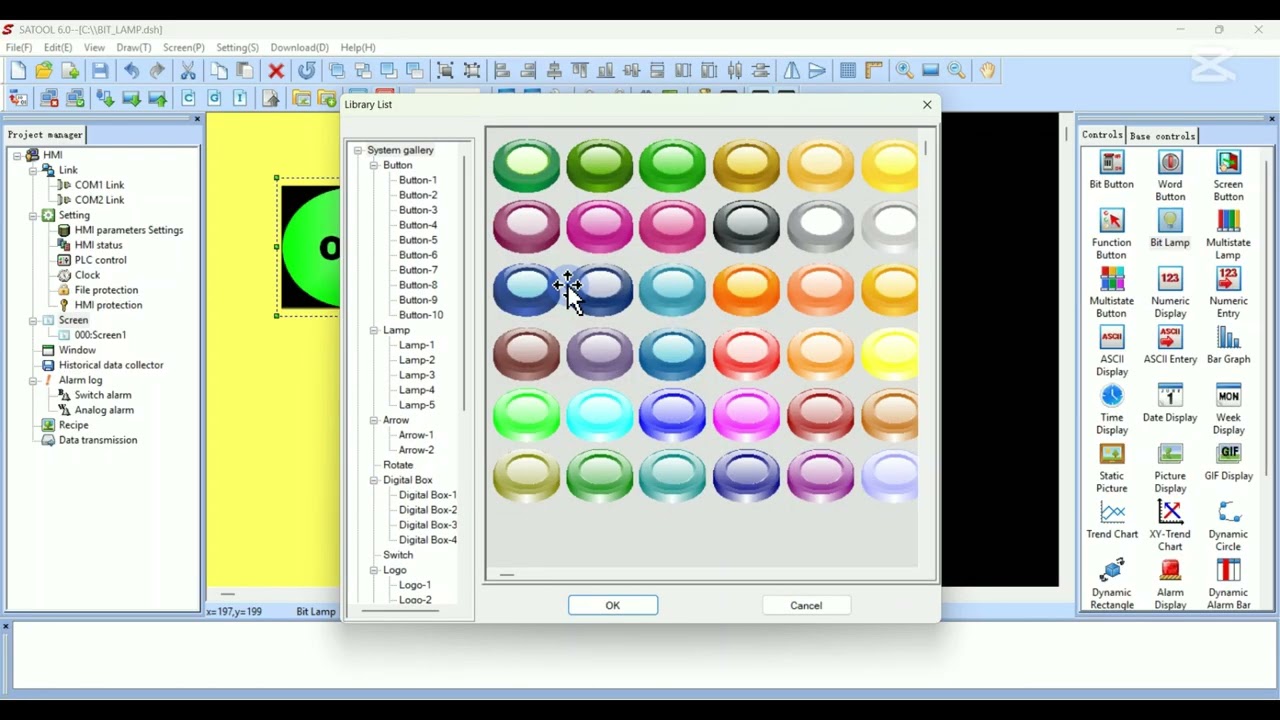Select the Alarm Display control
1280x720 pixels.
click(1170, 585)
